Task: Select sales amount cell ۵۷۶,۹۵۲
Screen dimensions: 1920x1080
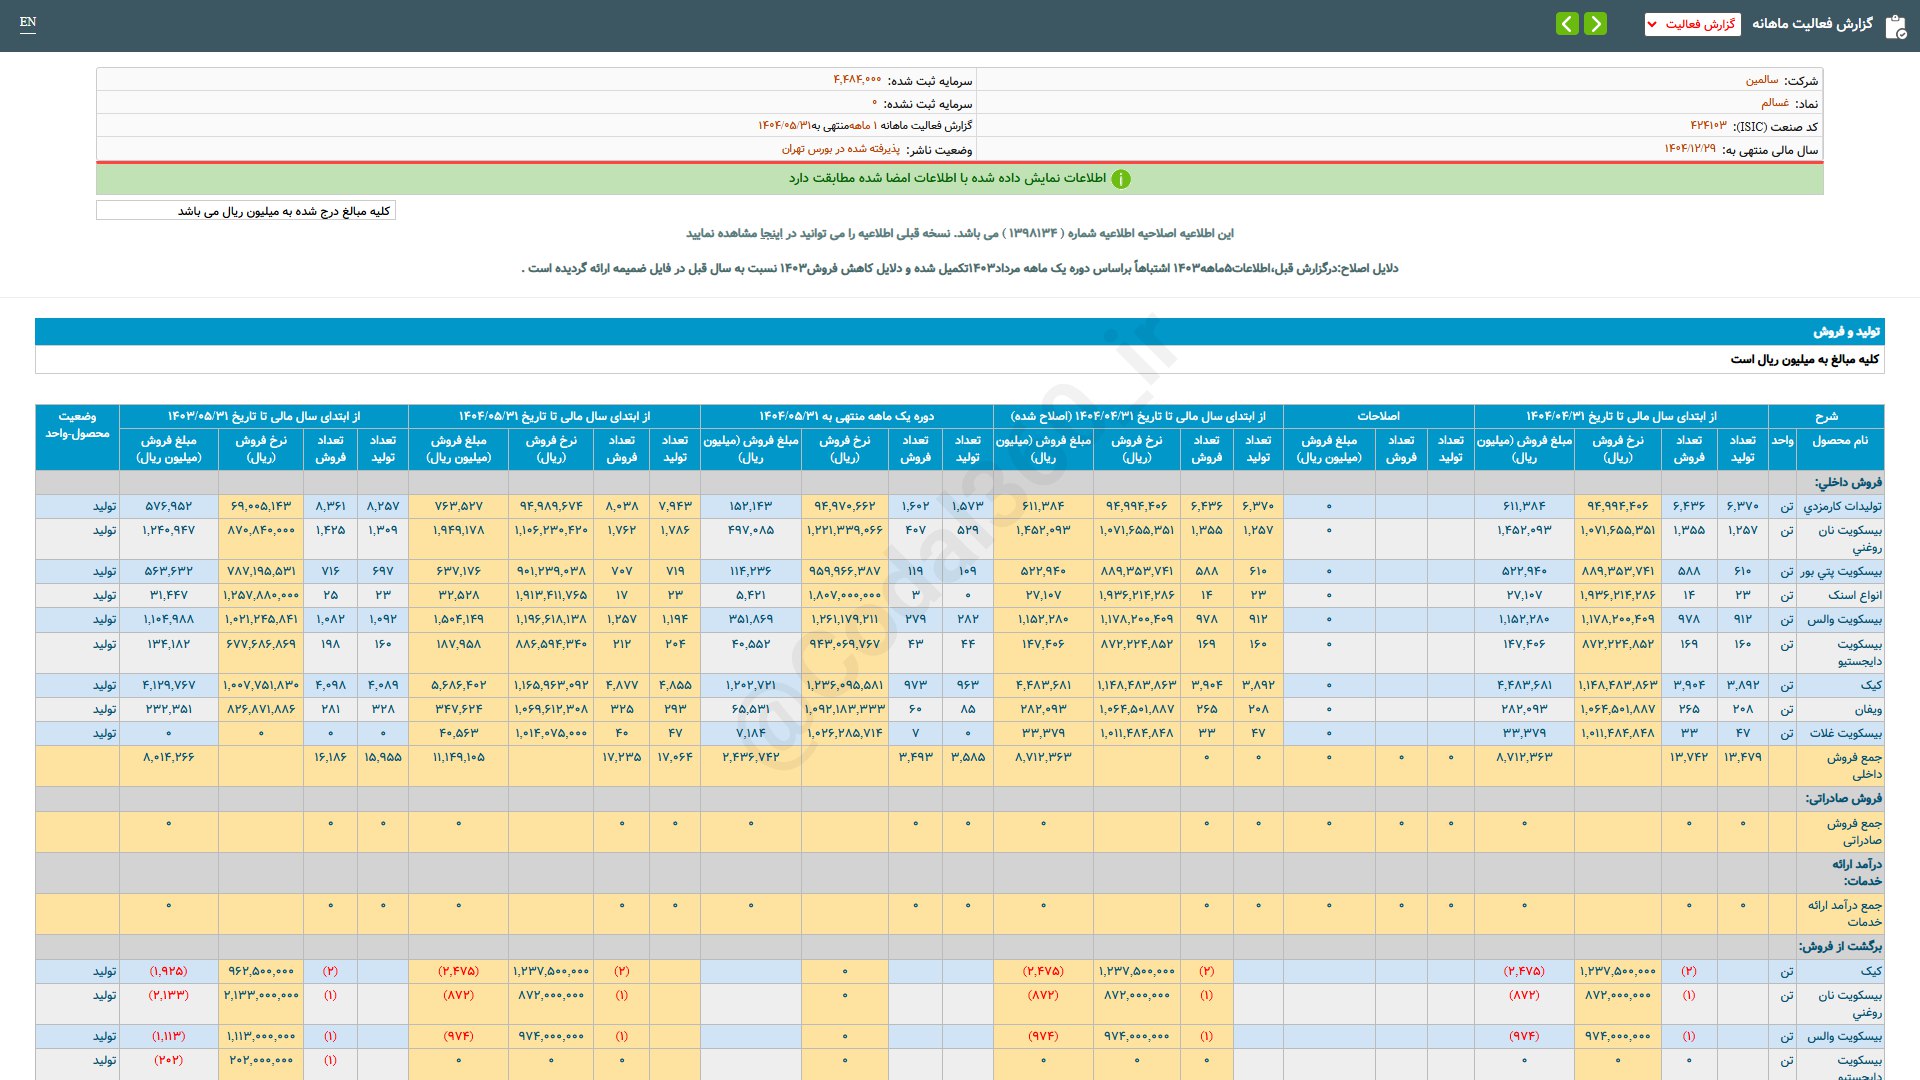Action: coord(169,507)
